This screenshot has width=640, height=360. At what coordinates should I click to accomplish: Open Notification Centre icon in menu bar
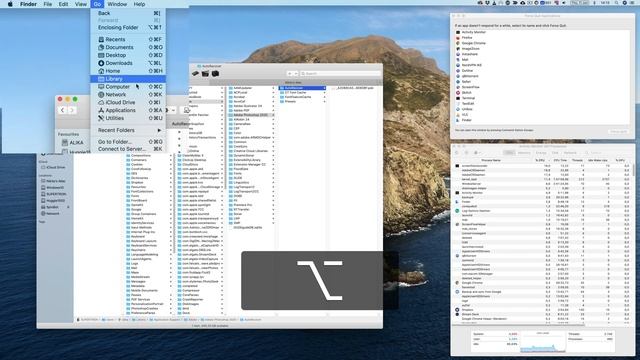click(x=632, y=3)
